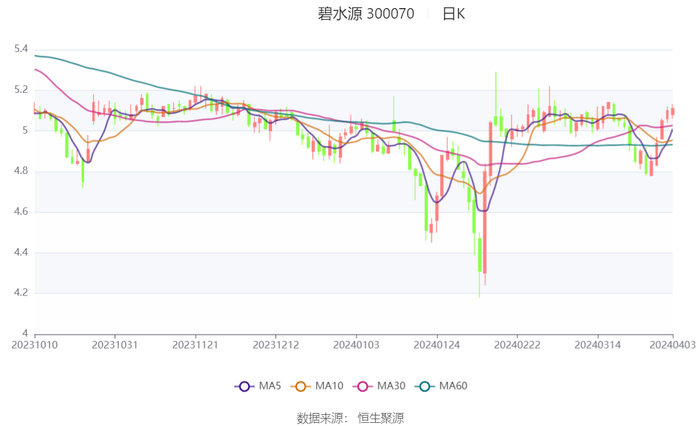Click the purple MA5 legend circle marker
700x426 pixels.
(244, 386)
